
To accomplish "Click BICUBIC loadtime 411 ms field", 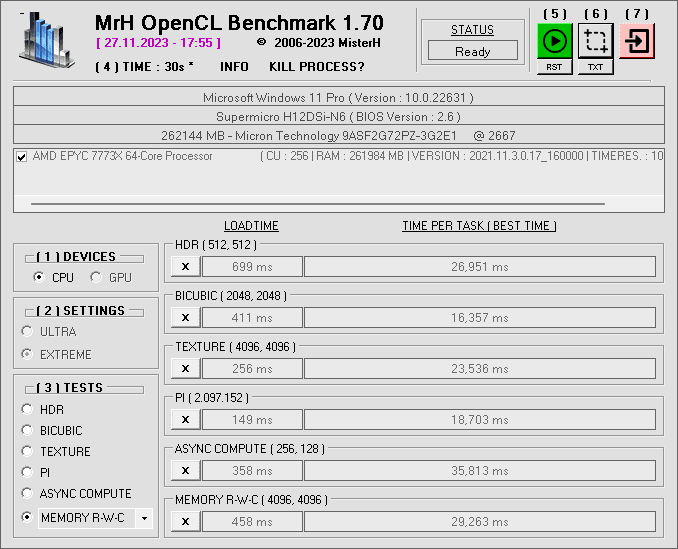I will [x=252, y=317].
